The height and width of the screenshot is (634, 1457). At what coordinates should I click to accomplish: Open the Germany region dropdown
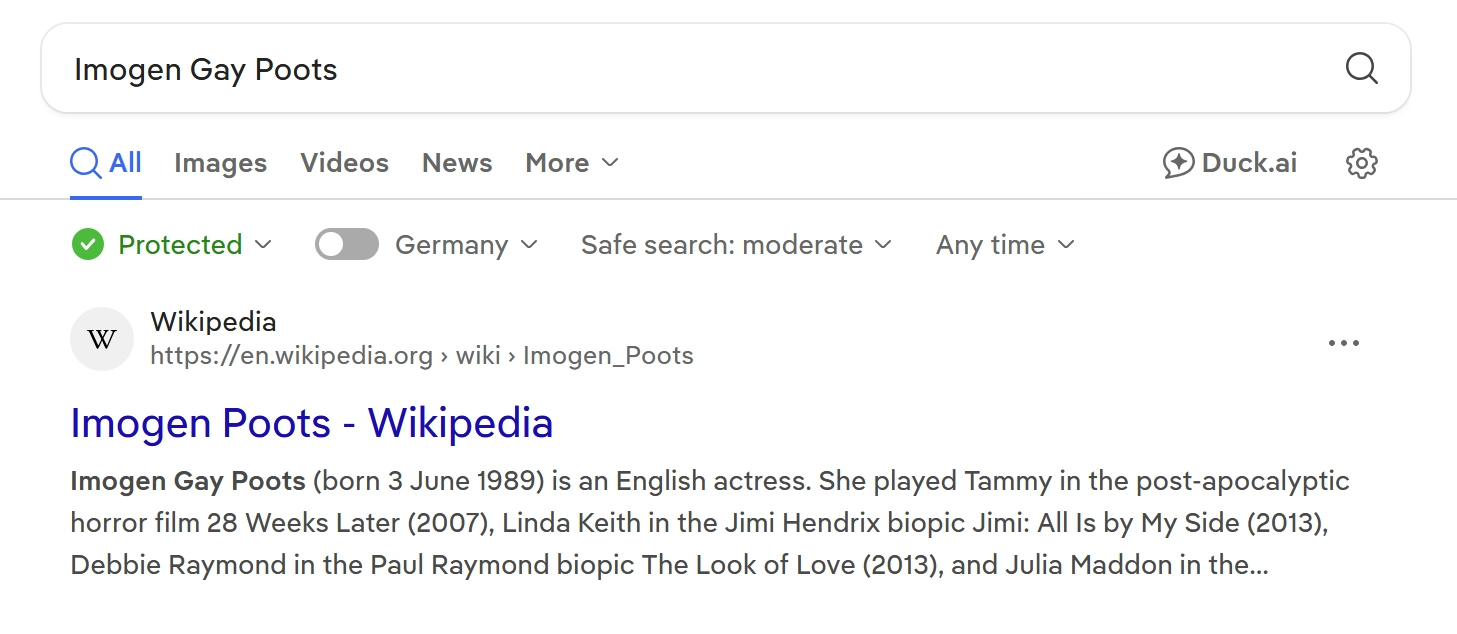[x=466, y=245]
